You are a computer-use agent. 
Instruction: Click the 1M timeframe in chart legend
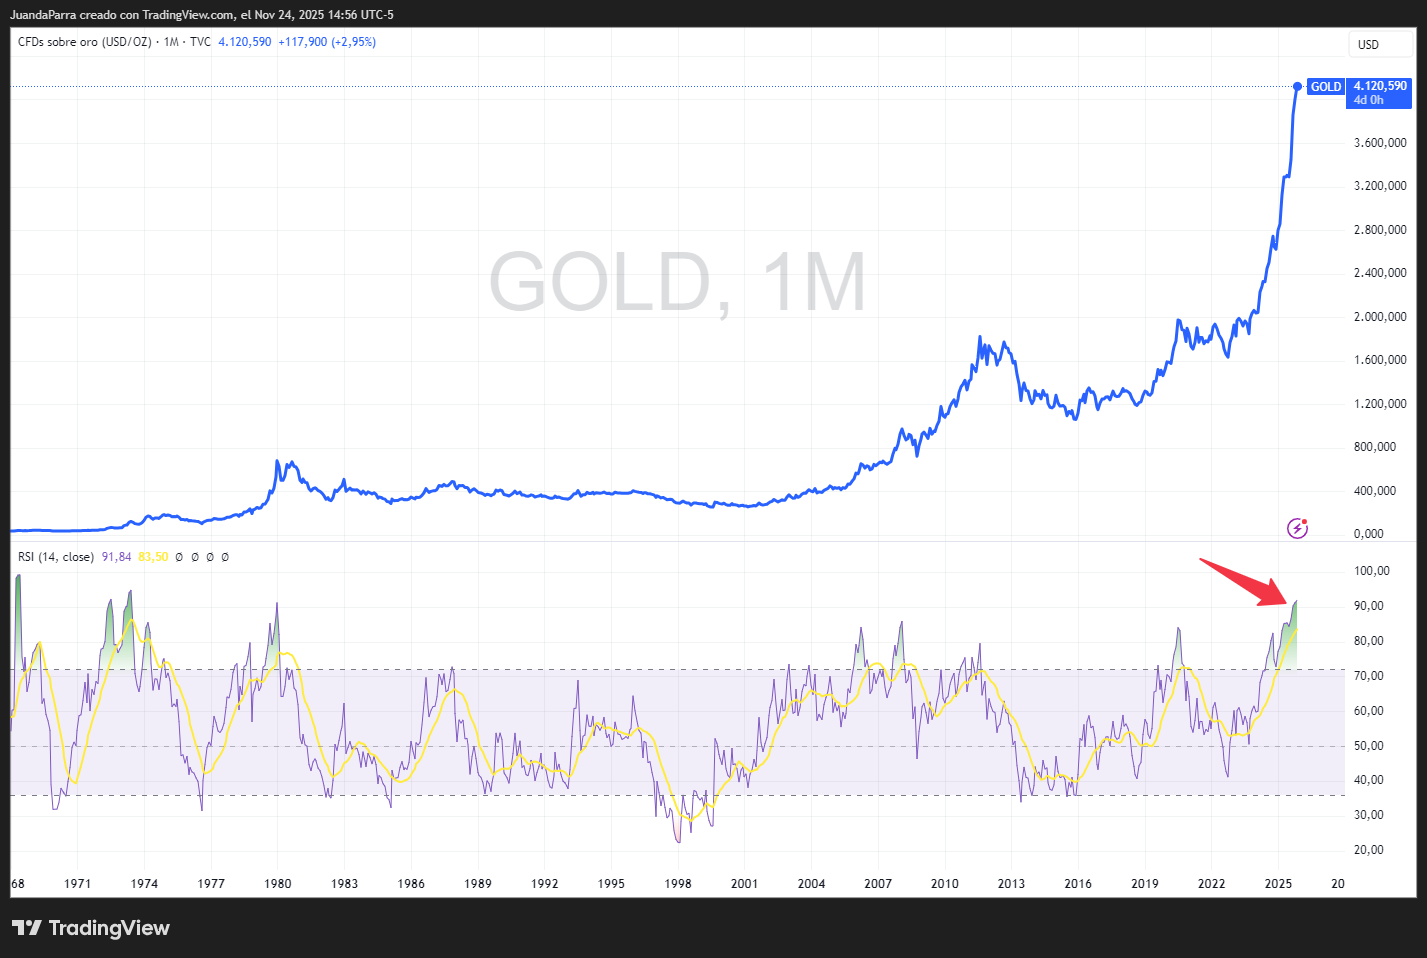click(171, 42)
